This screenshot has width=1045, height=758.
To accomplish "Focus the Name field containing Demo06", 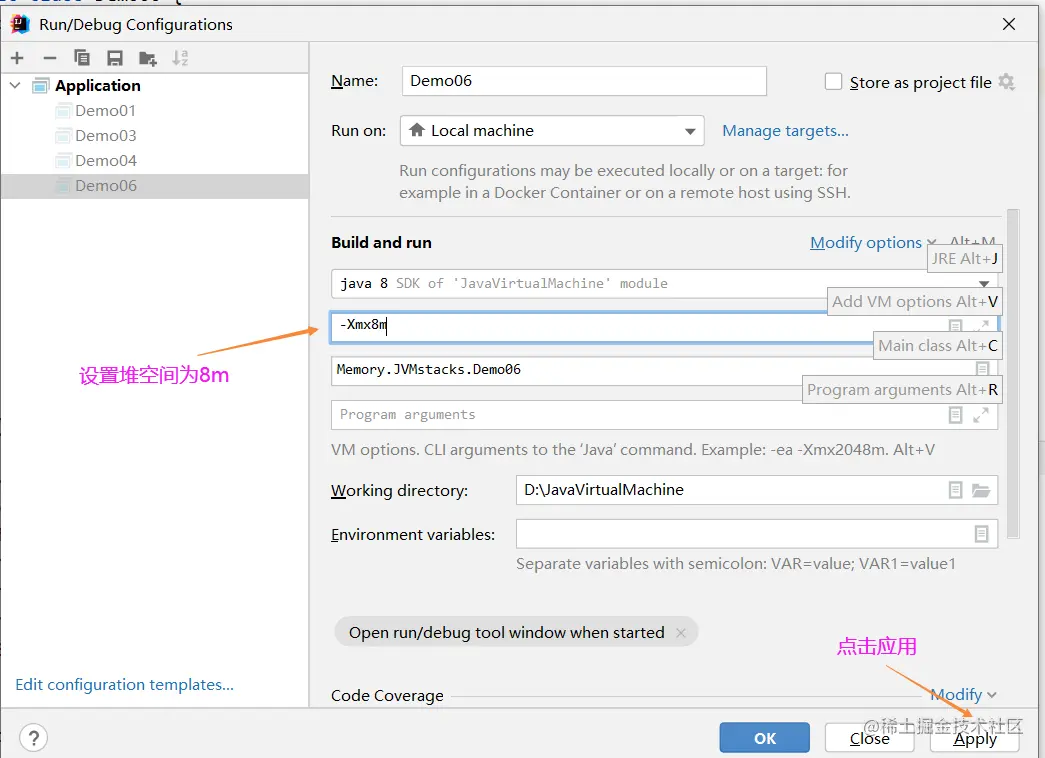I will point(584,81).
